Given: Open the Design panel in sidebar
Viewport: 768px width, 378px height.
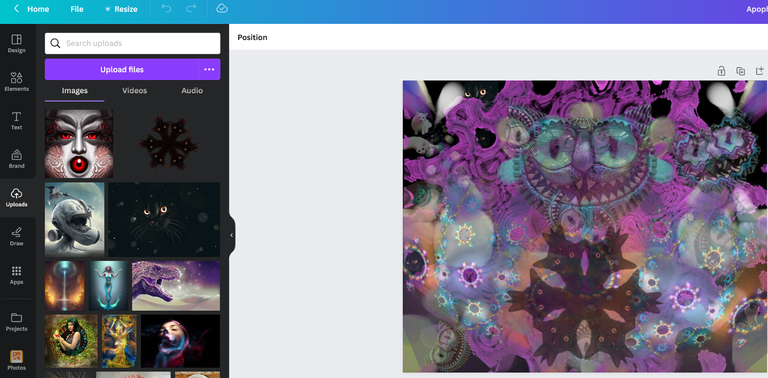Looking at the screenshot, I should [x=16, y=43].
